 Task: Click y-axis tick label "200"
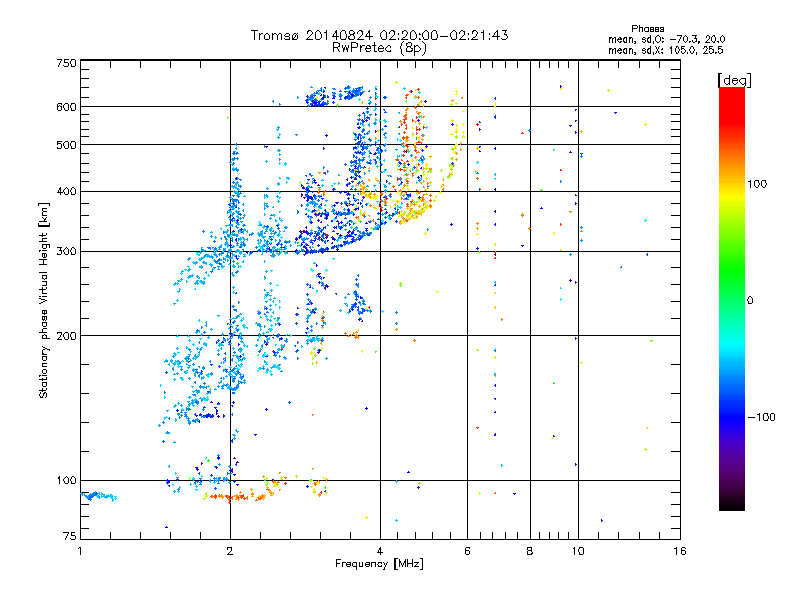[x=66, y=336]
